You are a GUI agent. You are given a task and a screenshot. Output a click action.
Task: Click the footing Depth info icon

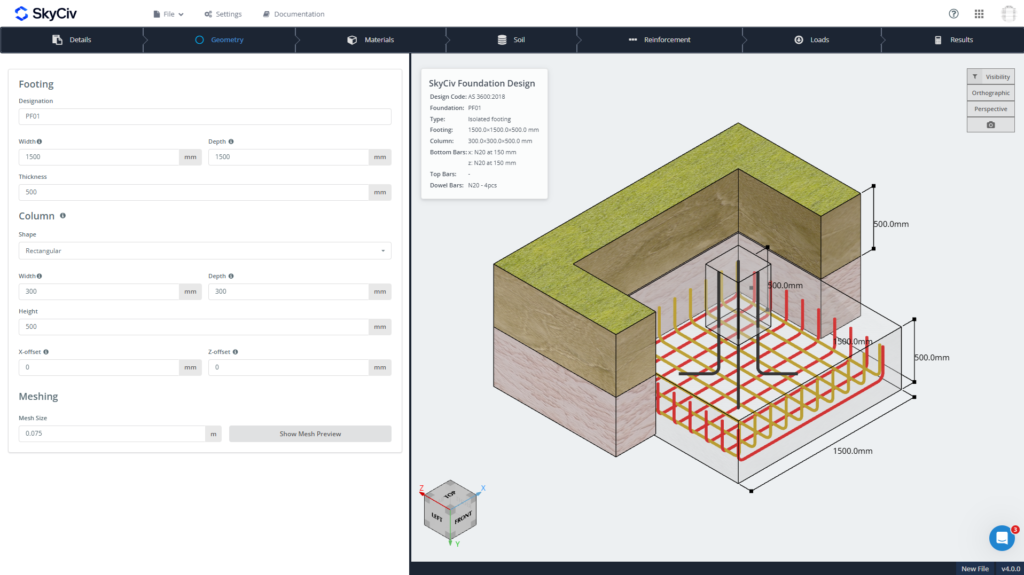click(x=231, y=141)
